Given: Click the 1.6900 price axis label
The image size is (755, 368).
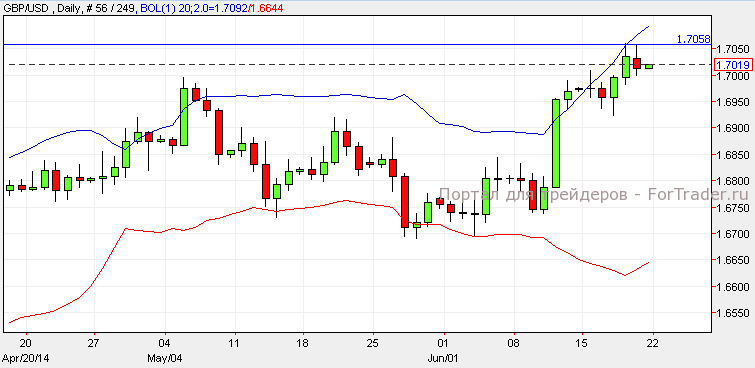Looking at the screenshot, I should [733, 129].
